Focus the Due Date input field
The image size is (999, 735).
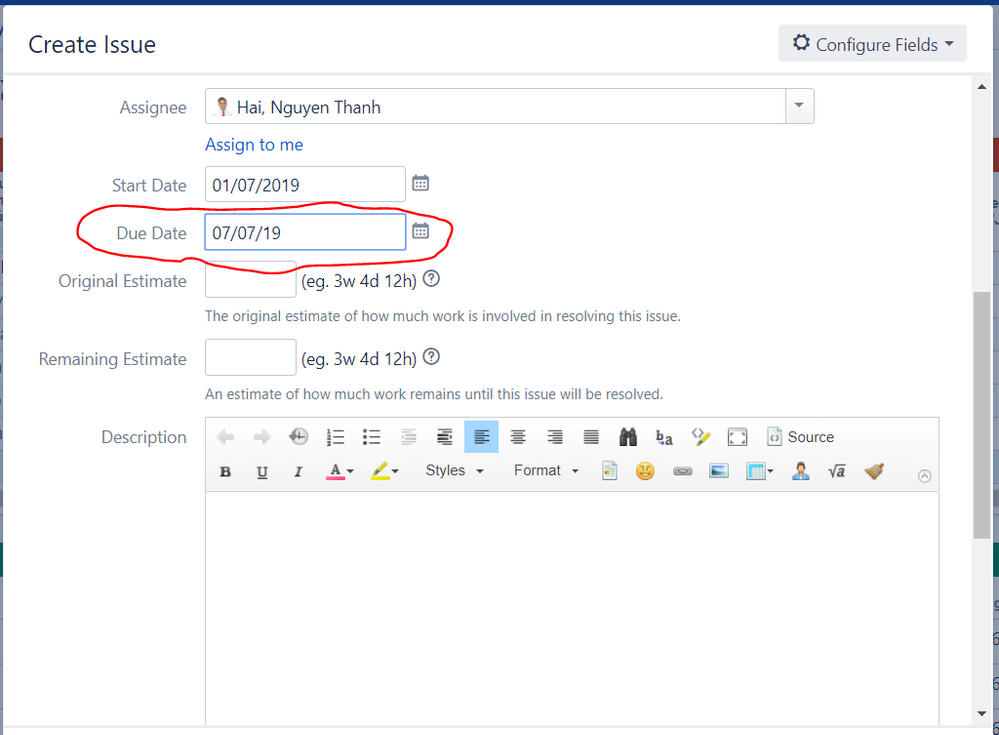305,232
